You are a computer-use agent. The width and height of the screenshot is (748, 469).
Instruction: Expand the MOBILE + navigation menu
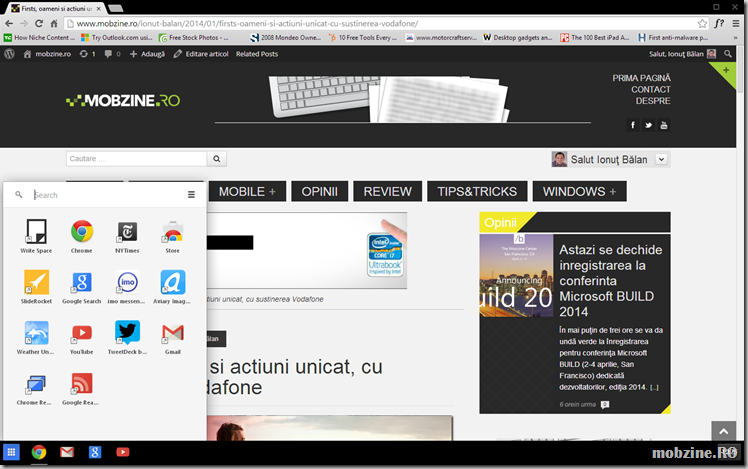coord(247,191)
